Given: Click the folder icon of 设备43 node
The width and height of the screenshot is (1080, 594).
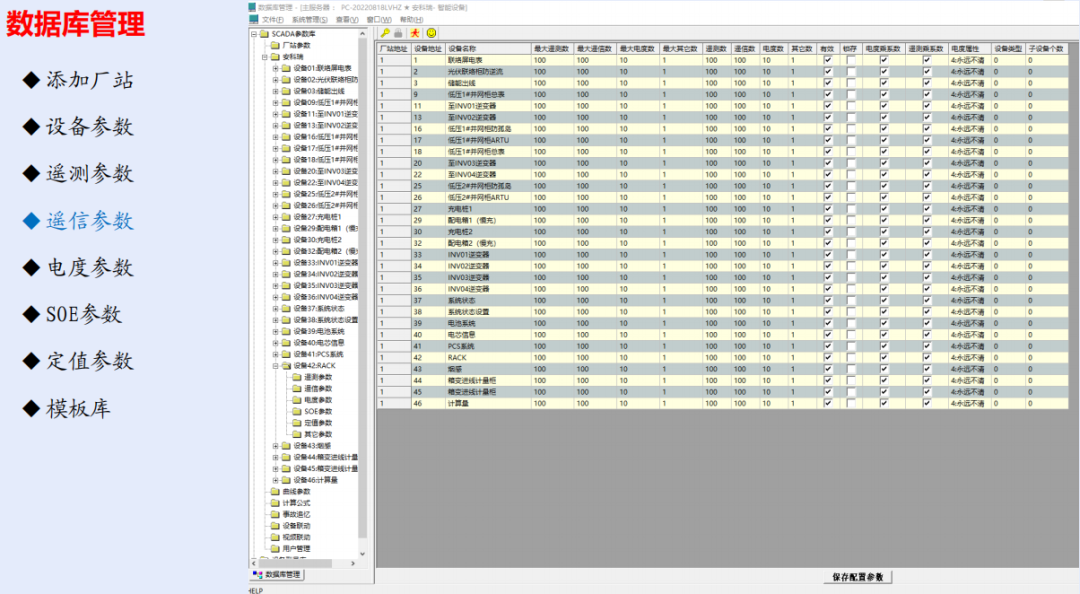Looking at the screenshot, I should point(287,446).
